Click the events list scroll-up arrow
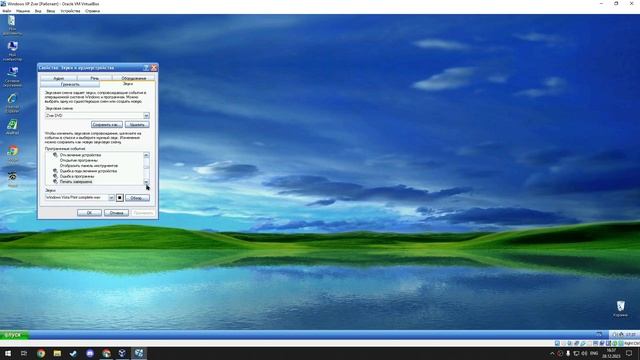Screen dimensions: 640x360 [146, 155]
